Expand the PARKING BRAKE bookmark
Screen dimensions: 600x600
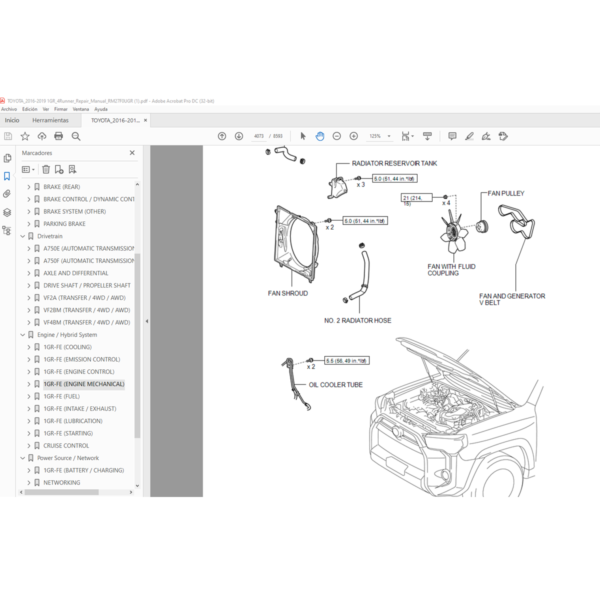[29, 224]
